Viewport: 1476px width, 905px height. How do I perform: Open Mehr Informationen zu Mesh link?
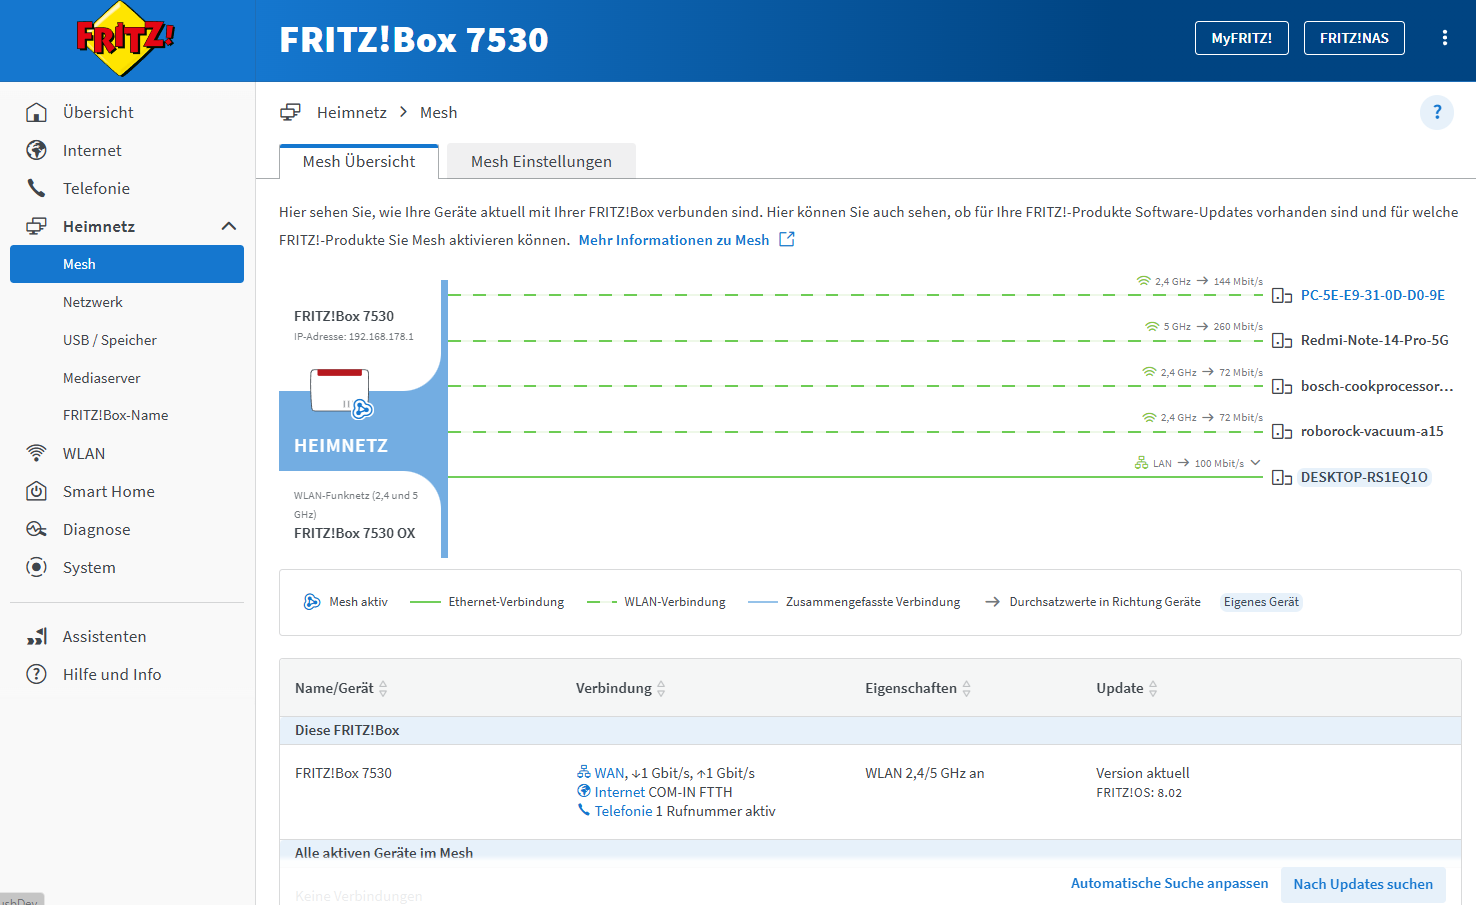coord(674,240)
